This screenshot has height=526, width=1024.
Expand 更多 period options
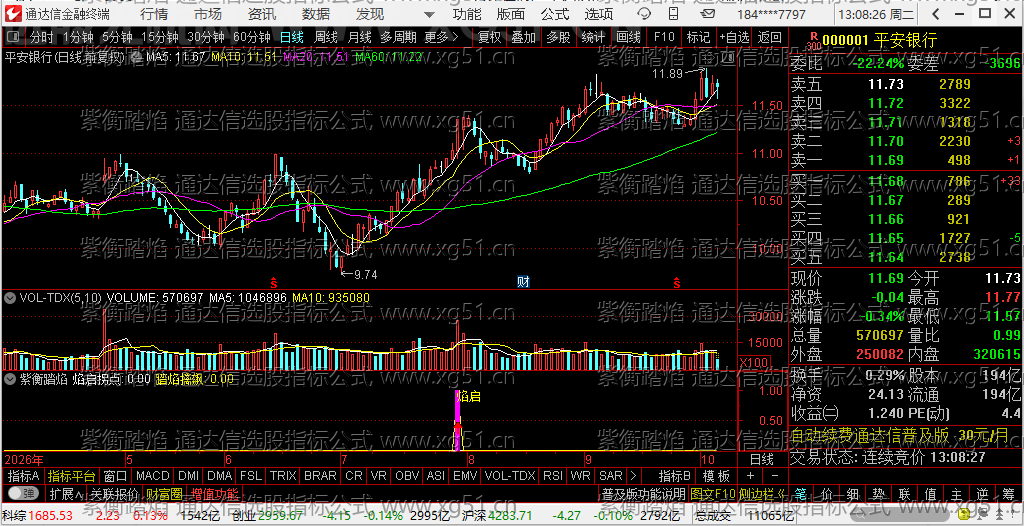tap(441, 37)
